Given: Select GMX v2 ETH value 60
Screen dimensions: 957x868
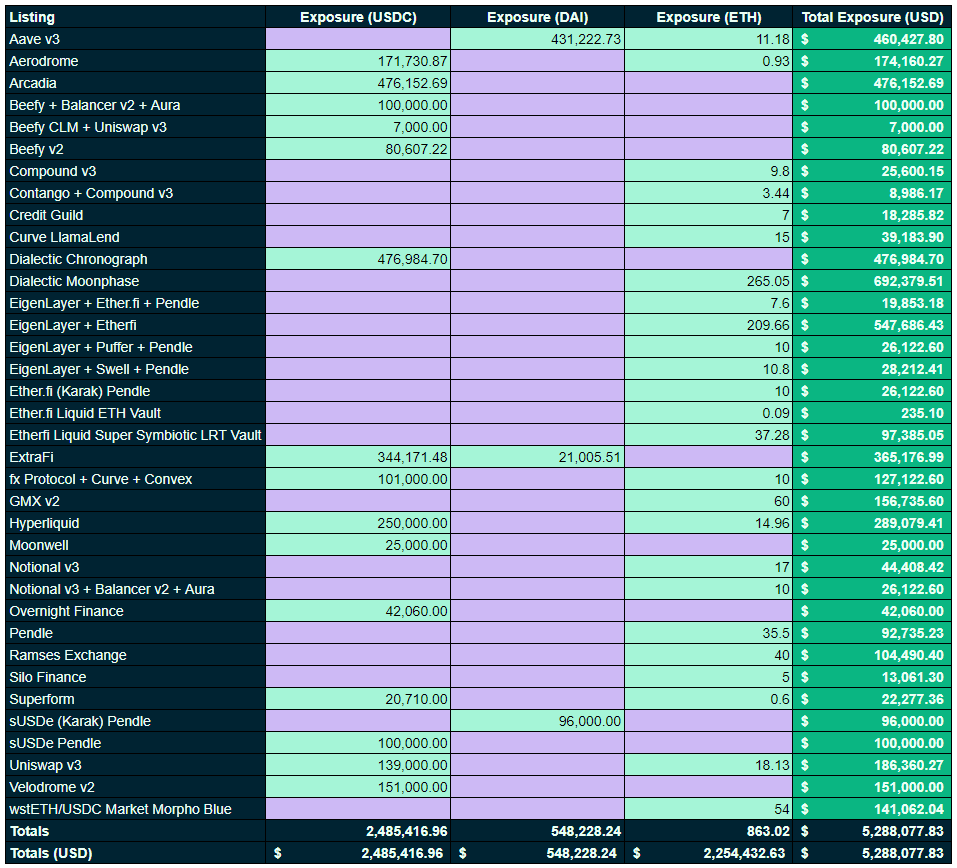Looking at the screenshot, I should pyautogui.click(x=709, y=501).
